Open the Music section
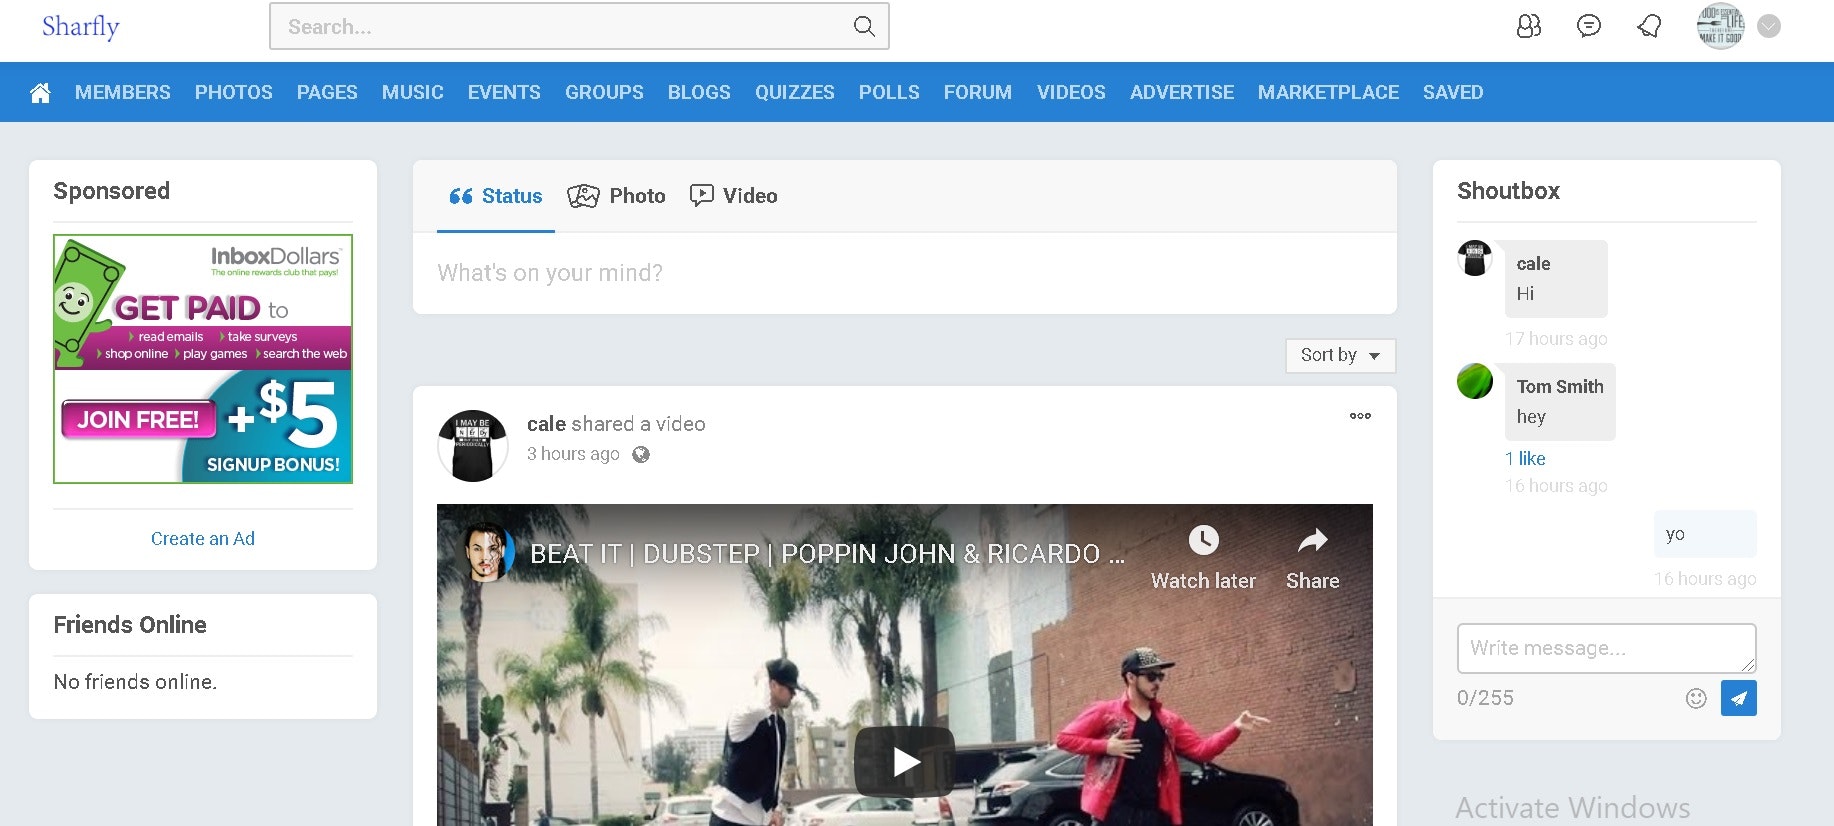The height and width of the screenshot is (826, 1834). pyautogui.click(x=413, y=92)
